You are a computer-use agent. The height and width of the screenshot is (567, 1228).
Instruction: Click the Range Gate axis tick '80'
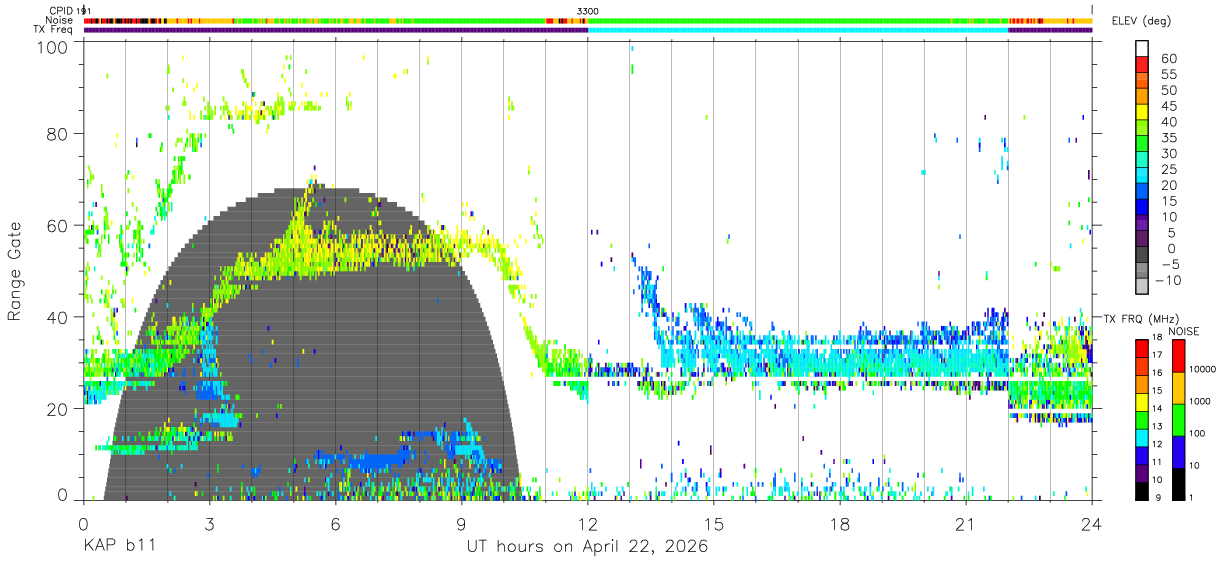click(x=58, y=134)
